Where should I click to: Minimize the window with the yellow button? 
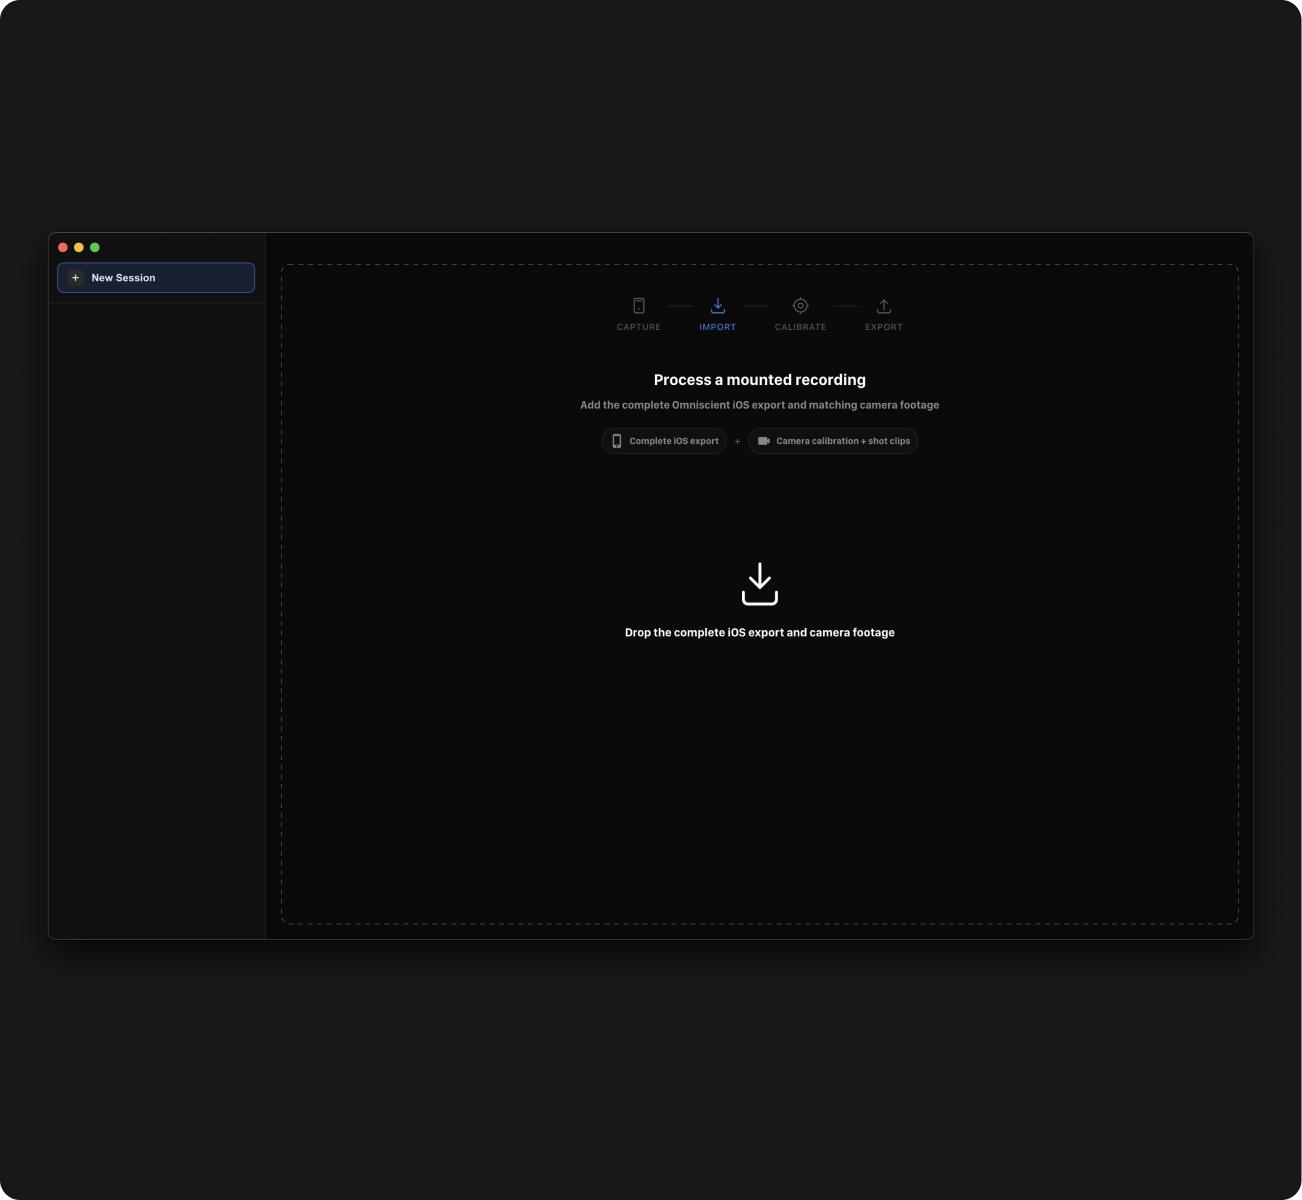point(79,247)
